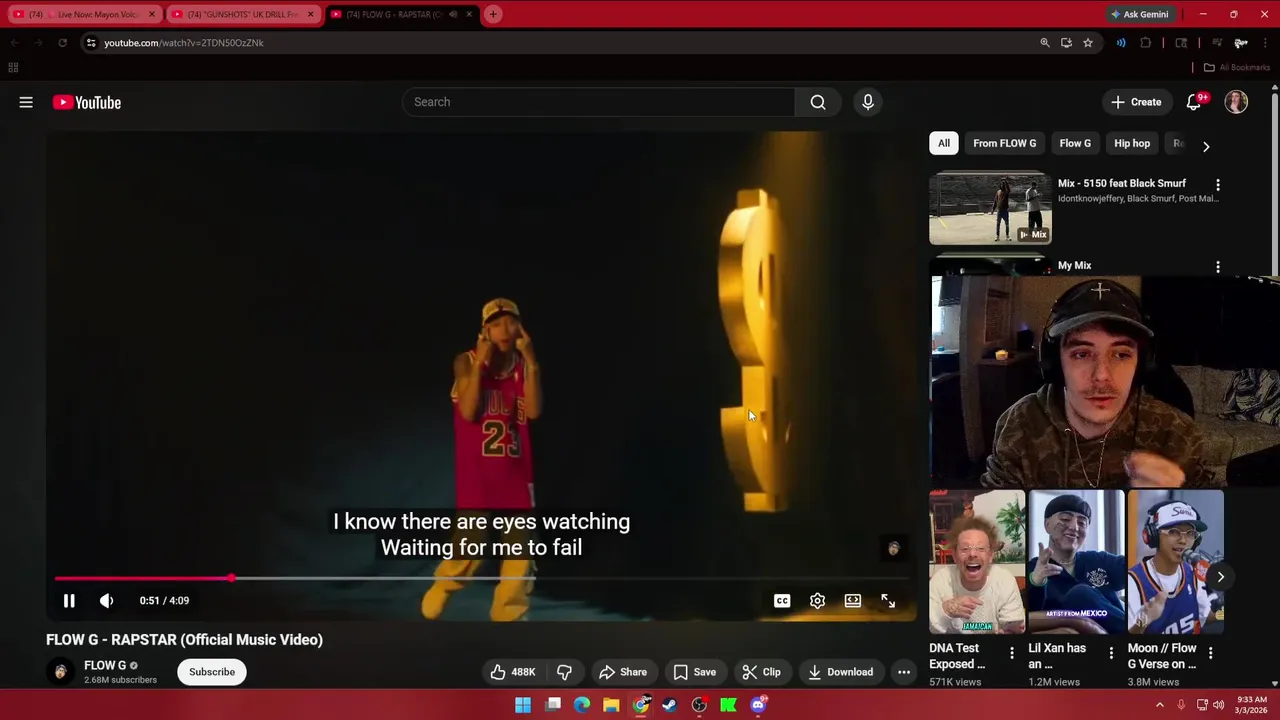Switch to Live Now Mayon Volcano tab
The height and width of the screenshot is (720, 1280).
coord(83,14)
